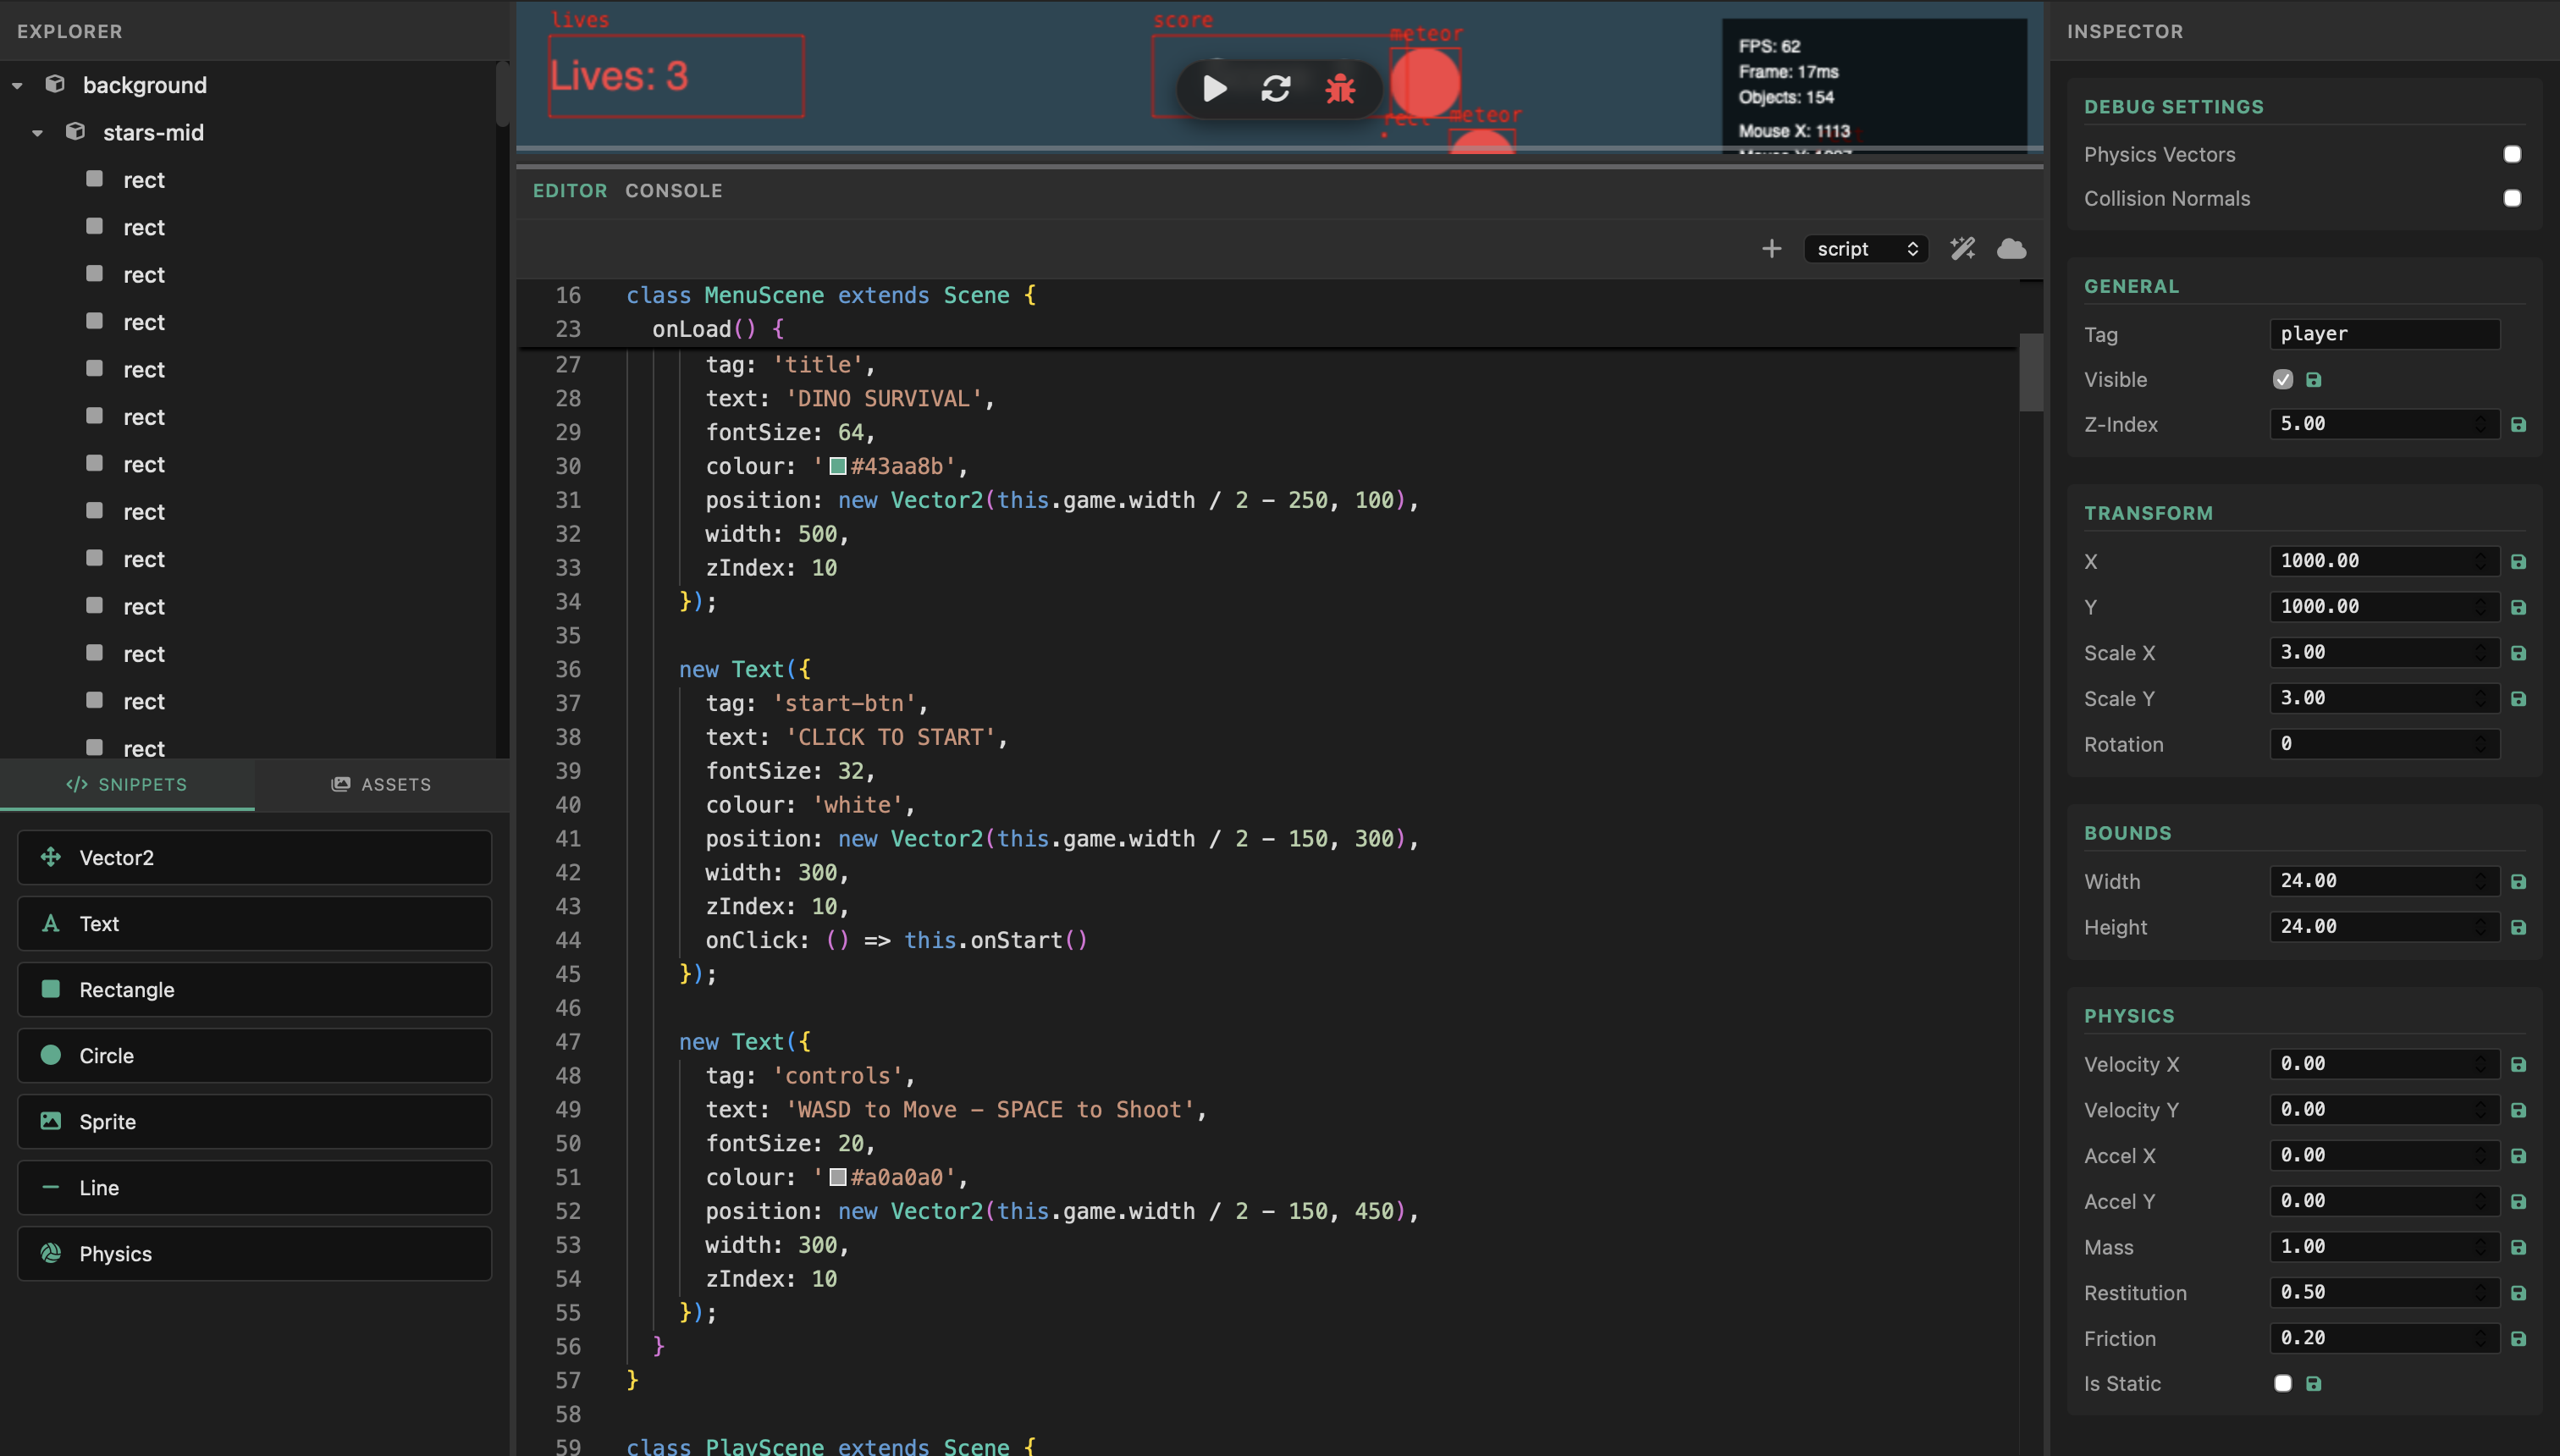Insert the Physics snippet

point(254,1253)
